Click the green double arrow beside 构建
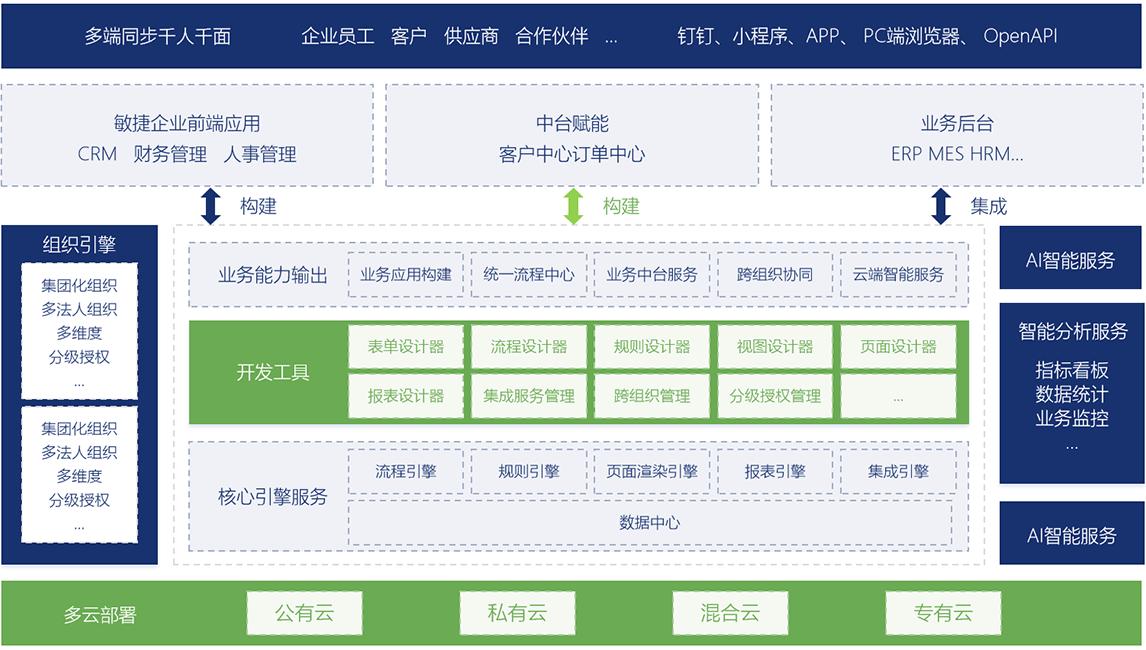 pyautogui.click(x=573, y=206)
